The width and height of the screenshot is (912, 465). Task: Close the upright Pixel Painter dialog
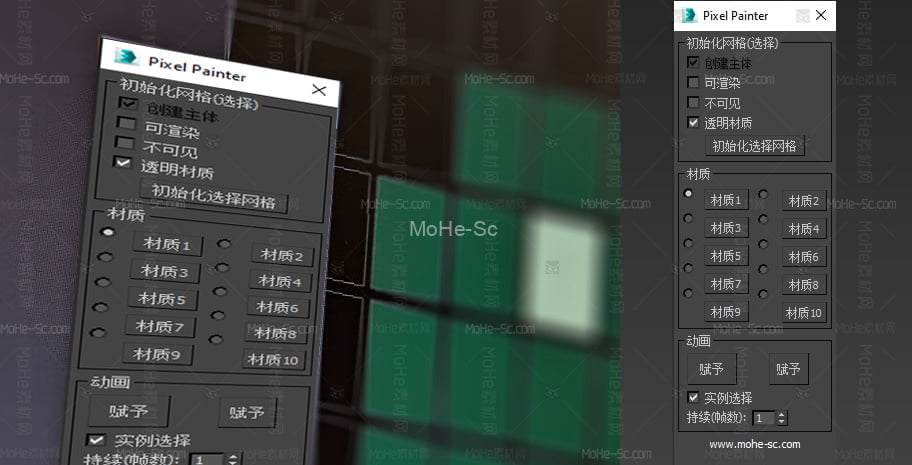(x=821, y=15)
